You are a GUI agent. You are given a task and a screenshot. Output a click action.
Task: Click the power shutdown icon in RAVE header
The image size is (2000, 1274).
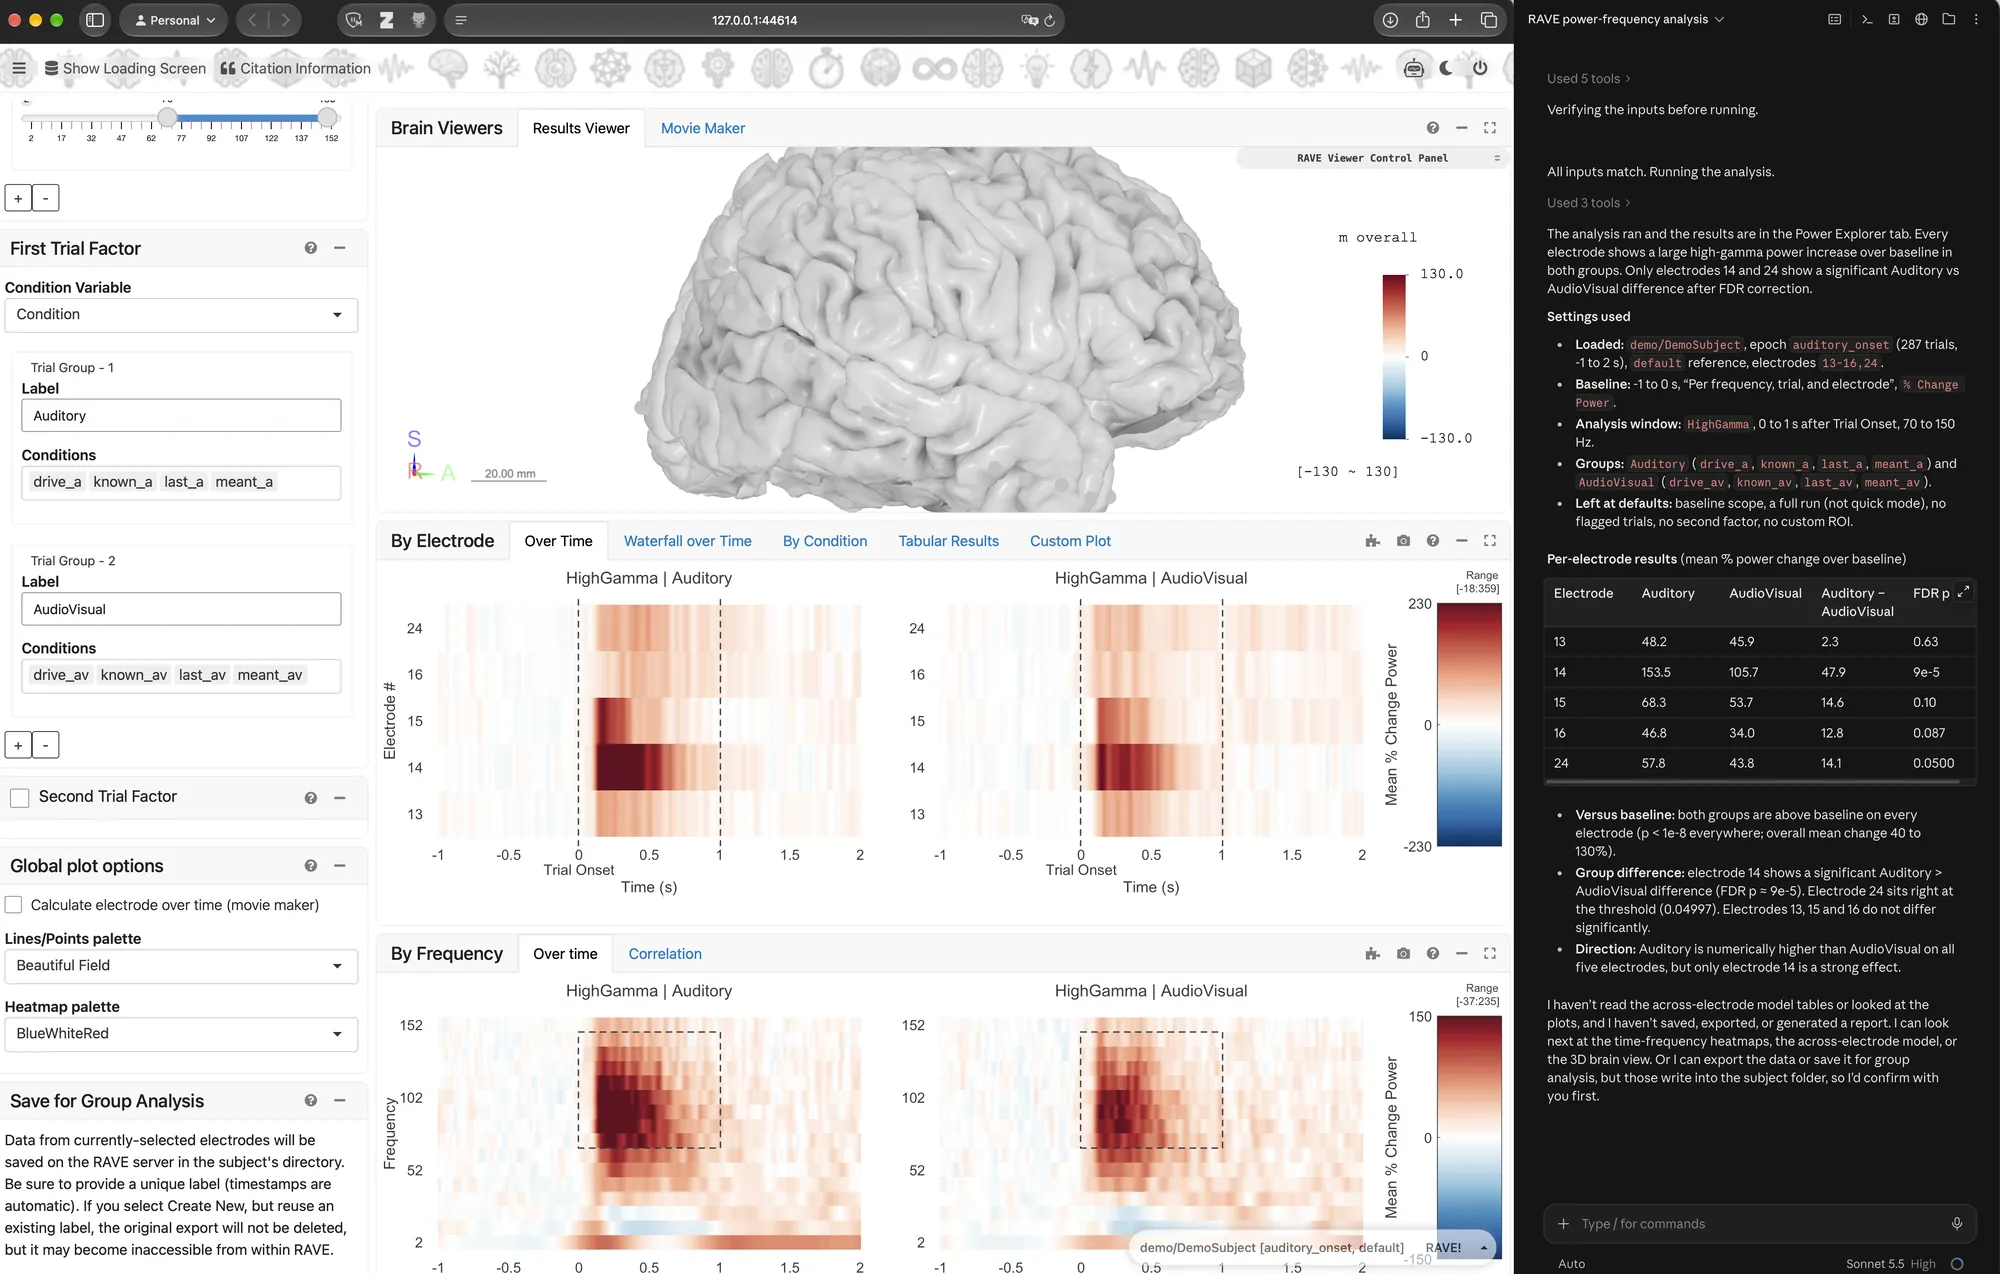[1480, 68]
